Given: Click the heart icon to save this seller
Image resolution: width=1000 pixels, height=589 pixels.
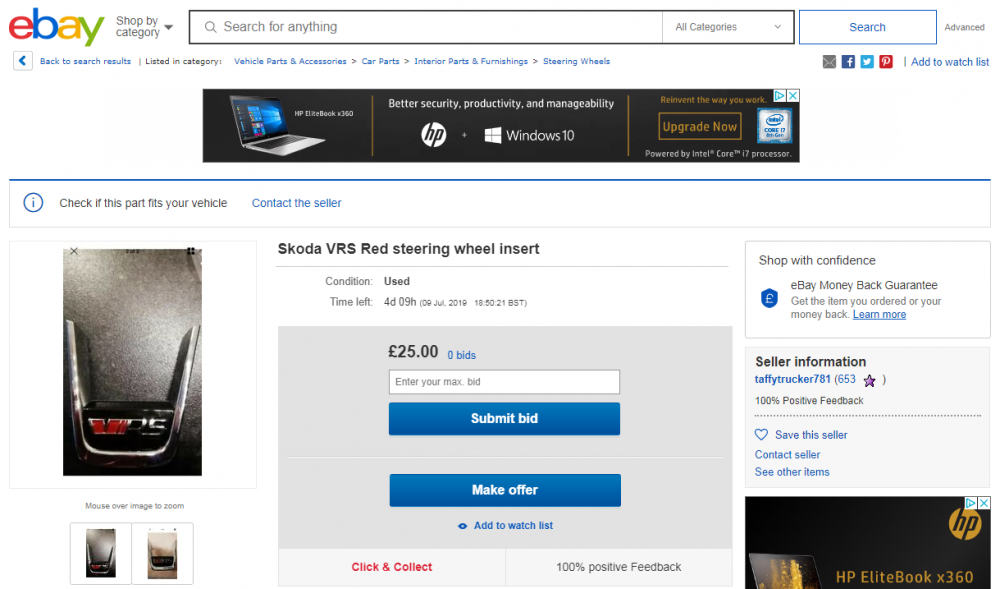Looking at the screenshot, I should tap(761, 435).
